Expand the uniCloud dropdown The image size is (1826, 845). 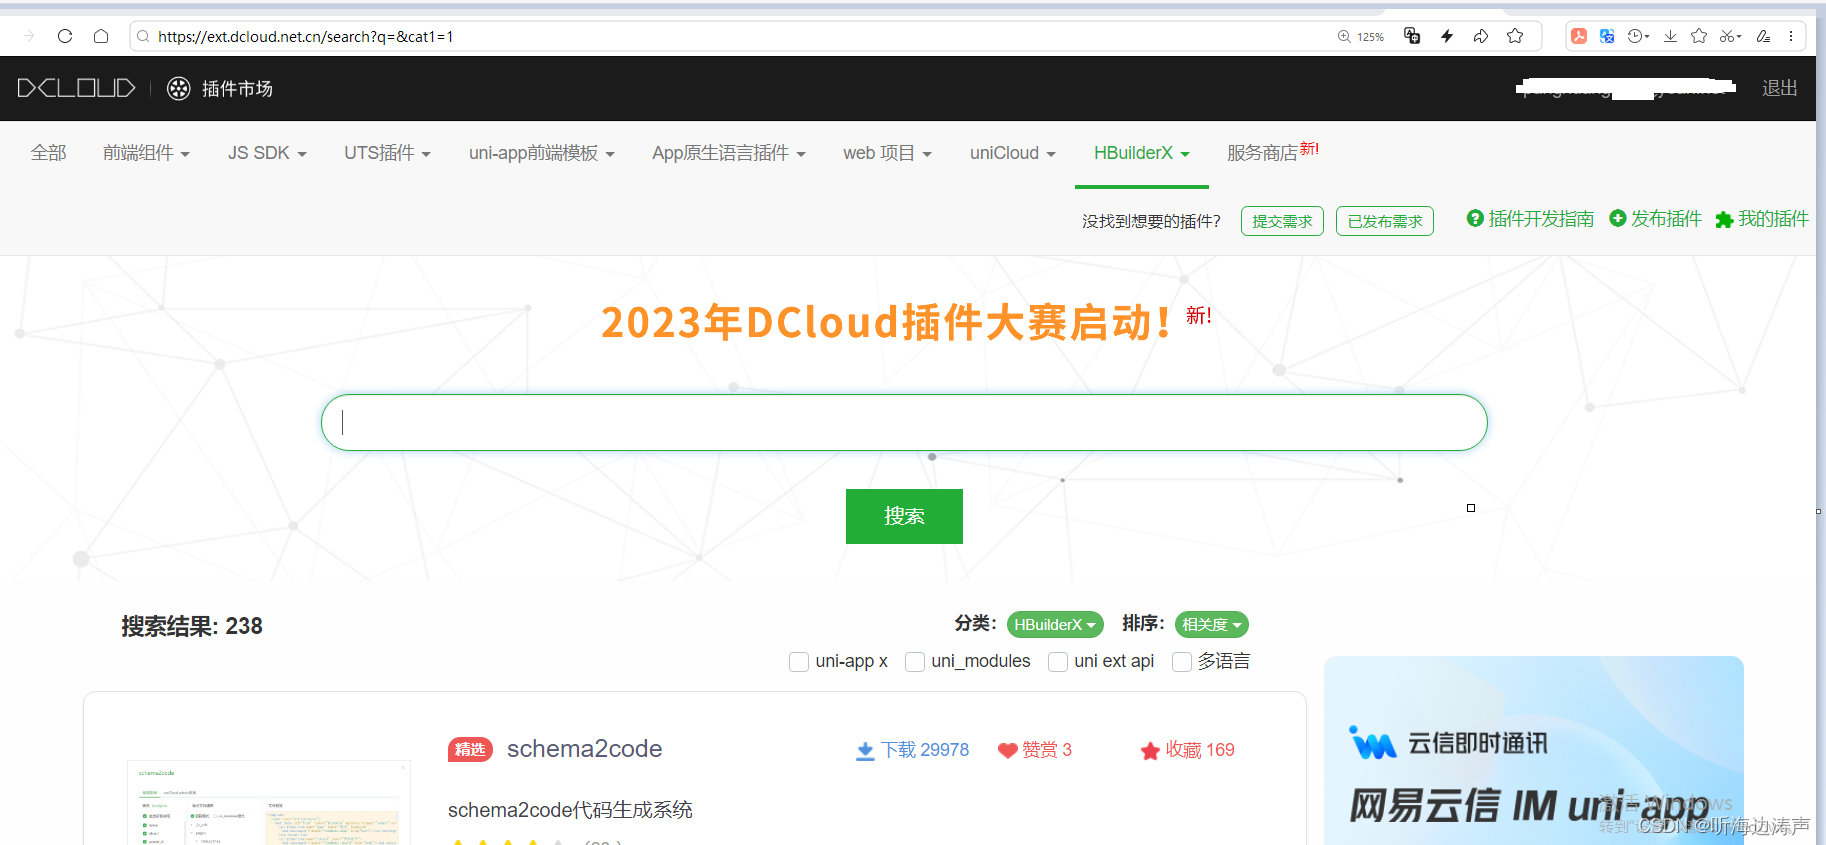(x=1013, y=153)
